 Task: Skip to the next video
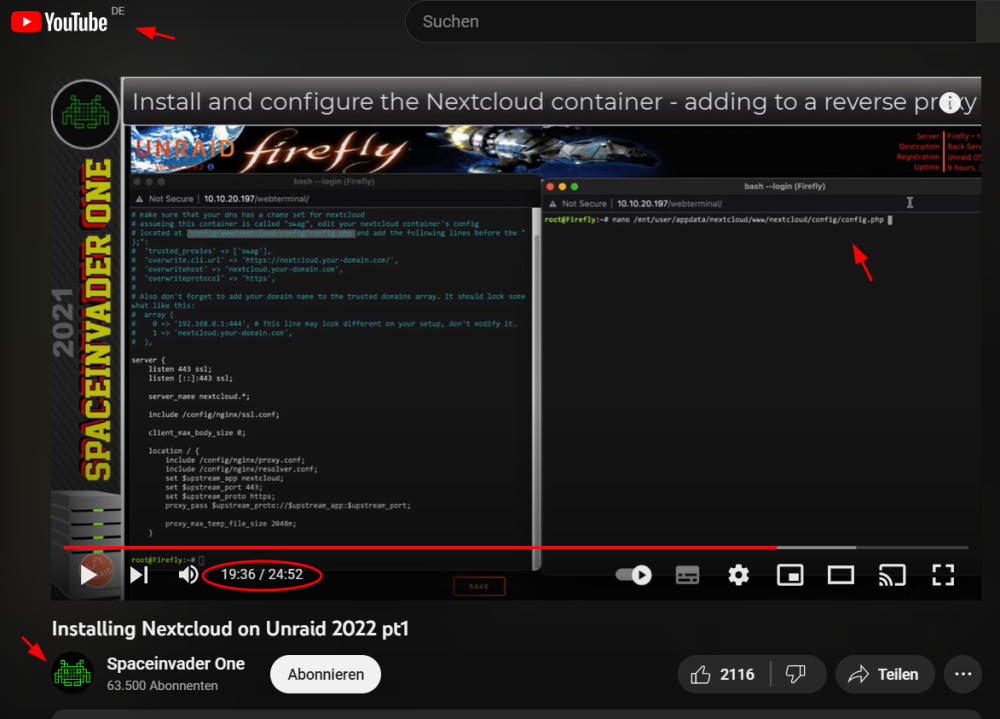[139, 575]
